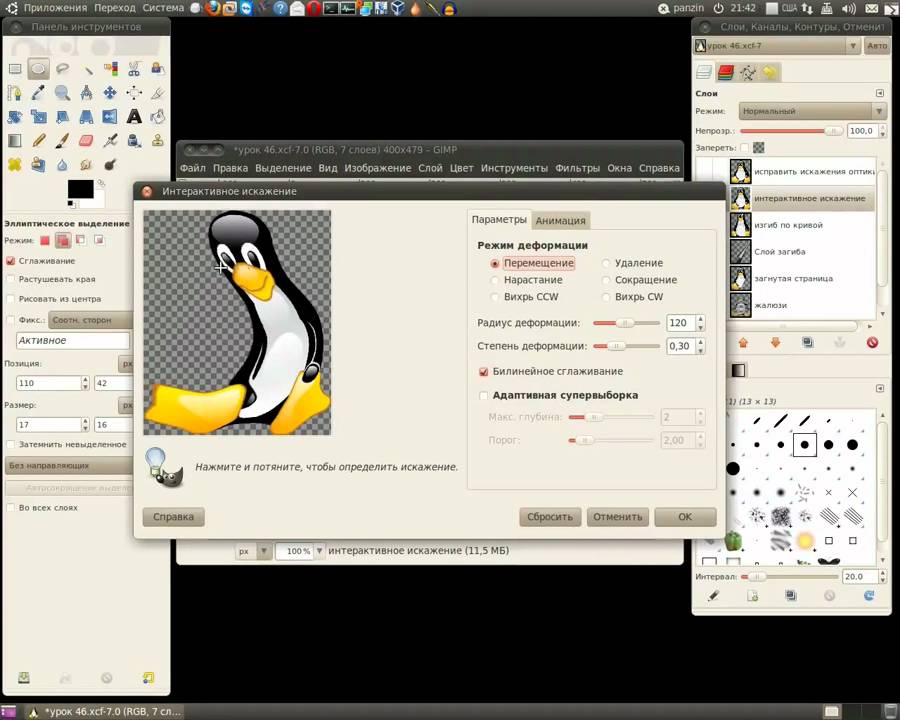Save tool options icon in toolbox bottom
Screen dimensions: 900x720
24,678
